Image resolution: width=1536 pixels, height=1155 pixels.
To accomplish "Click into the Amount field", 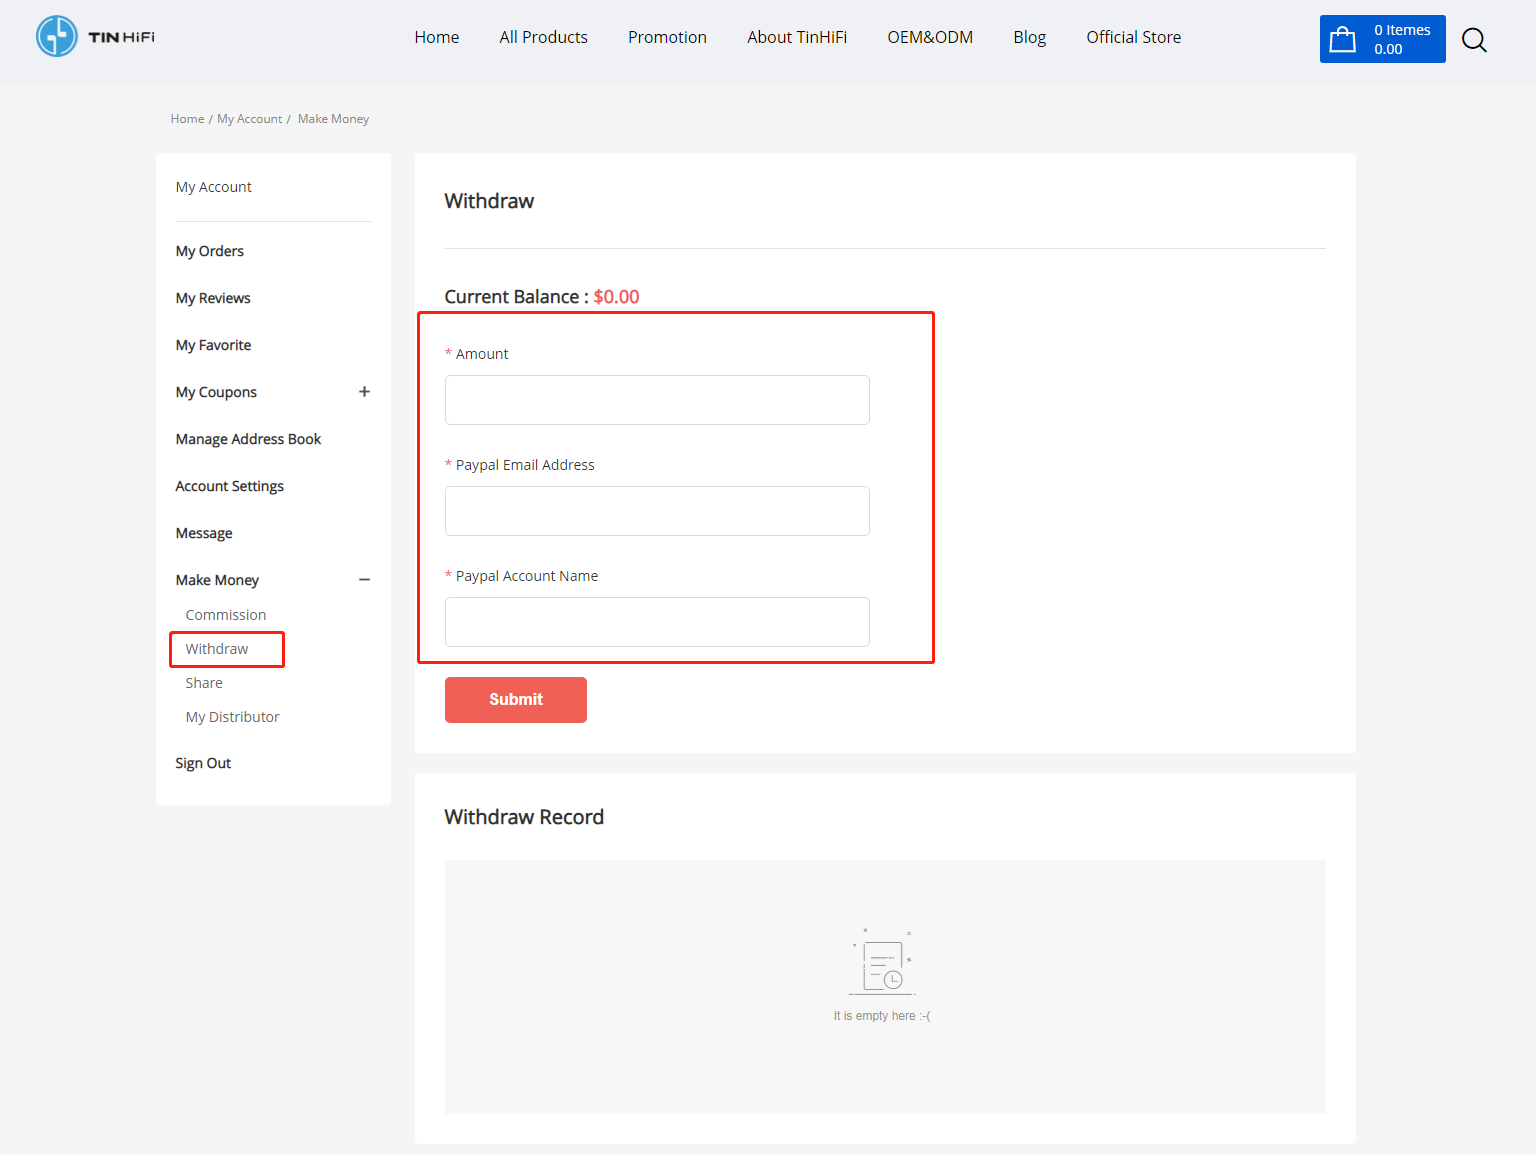I will click(x=657, y=400).
